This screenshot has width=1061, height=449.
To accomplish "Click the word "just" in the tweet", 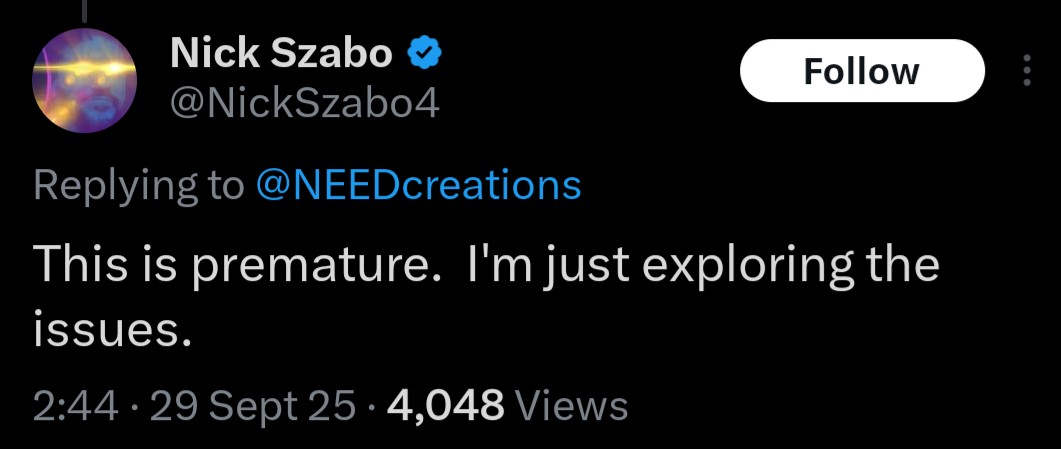I will pyautogui.click(x=586, y=266).
